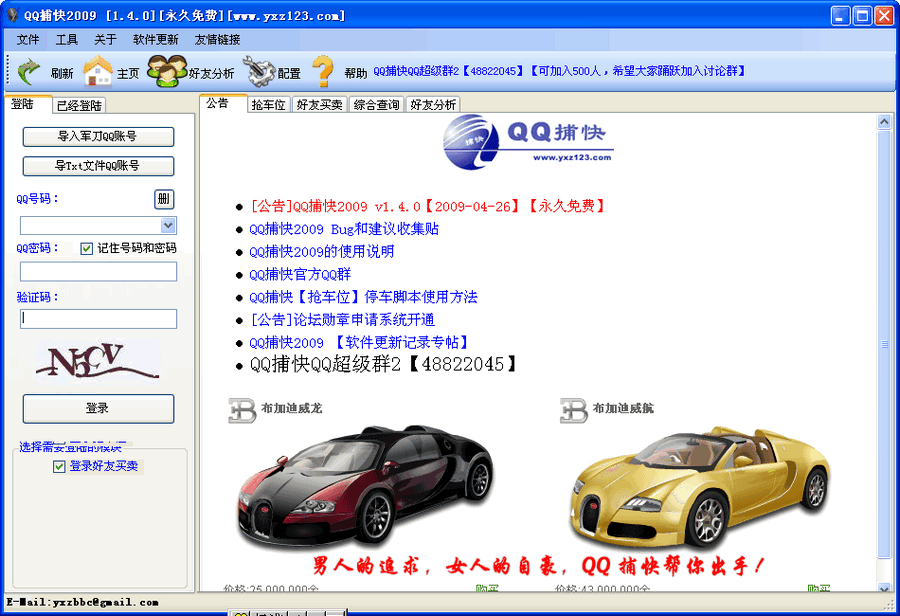Viewport: 900px width, 616px height.
Task: Open the QQ捕快2009 v1.4.0 announcement link
Action: 428,207
